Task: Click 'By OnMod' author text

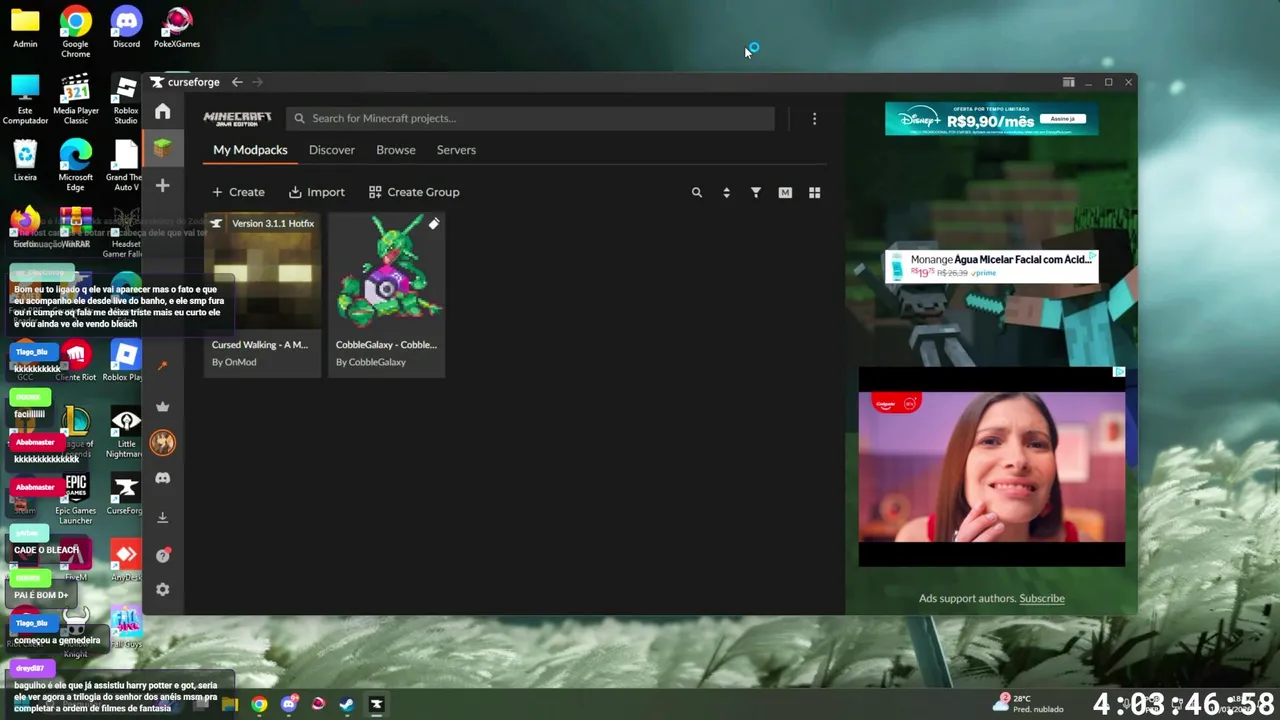Action: tap(234, 362)
